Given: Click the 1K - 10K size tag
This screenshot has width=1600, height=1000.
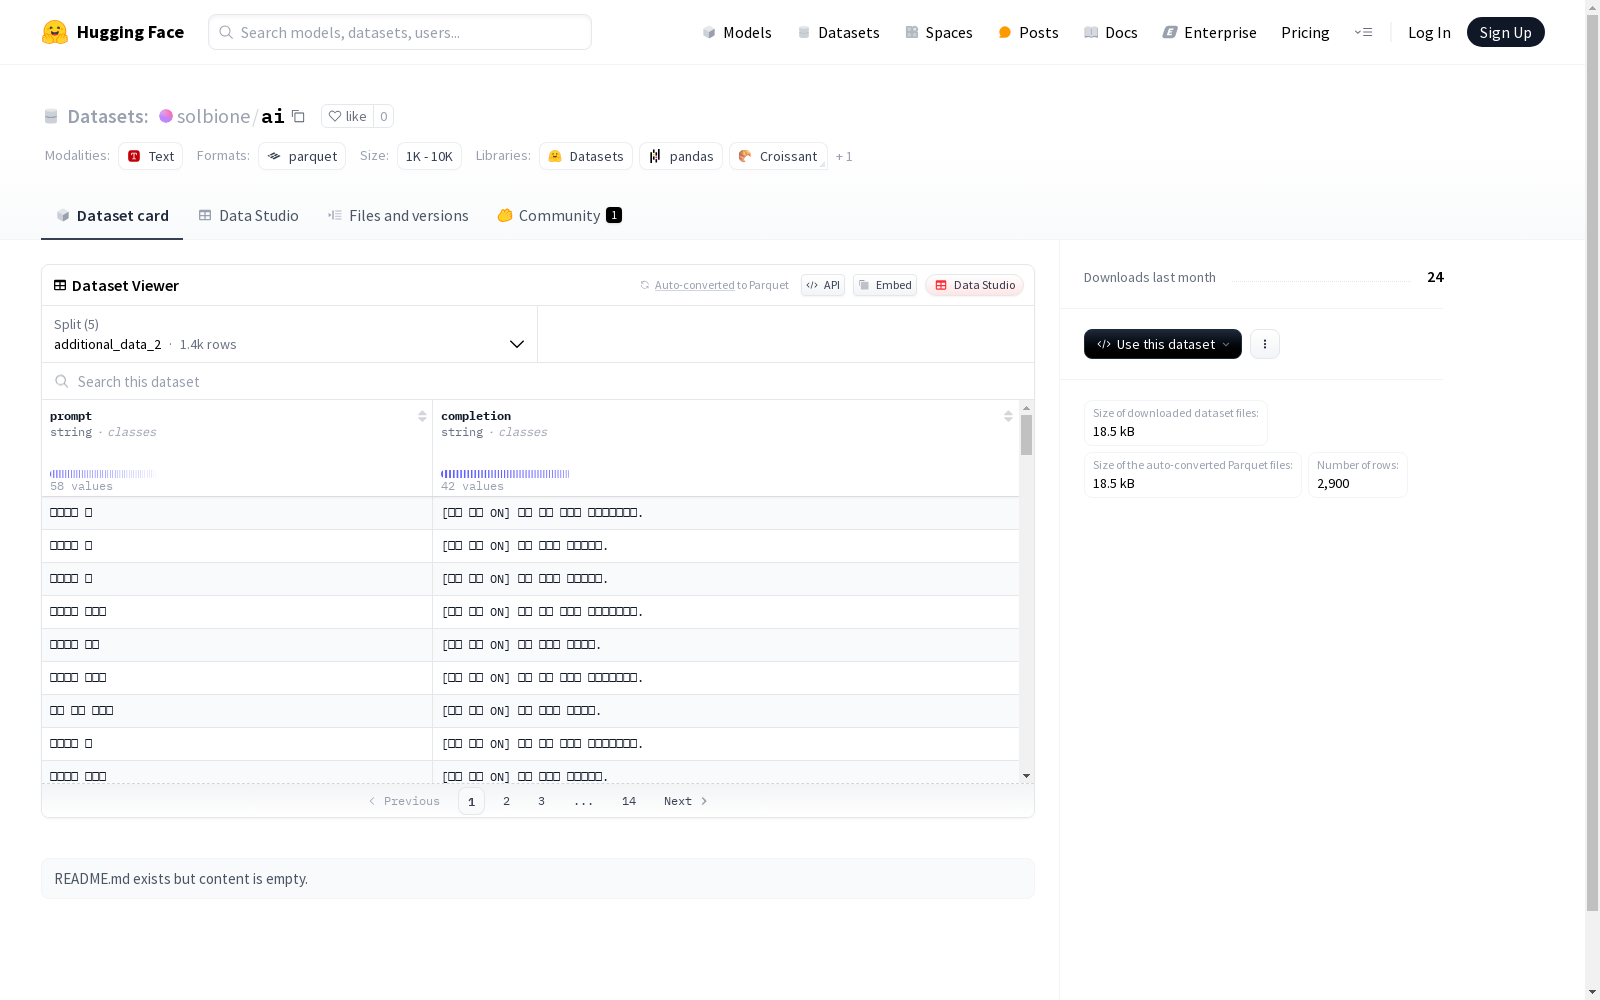Looking at the screenshot, I should pos(429,156).
